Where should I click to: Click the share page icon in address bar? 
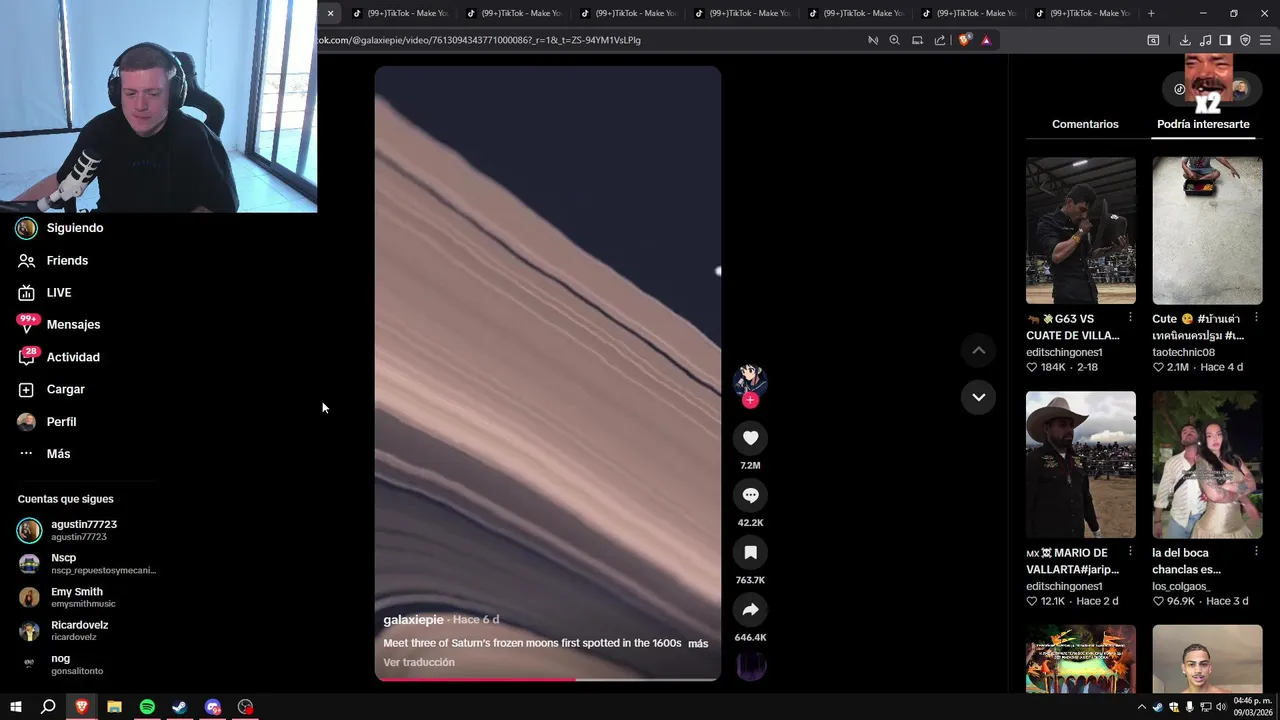(940, 40)
